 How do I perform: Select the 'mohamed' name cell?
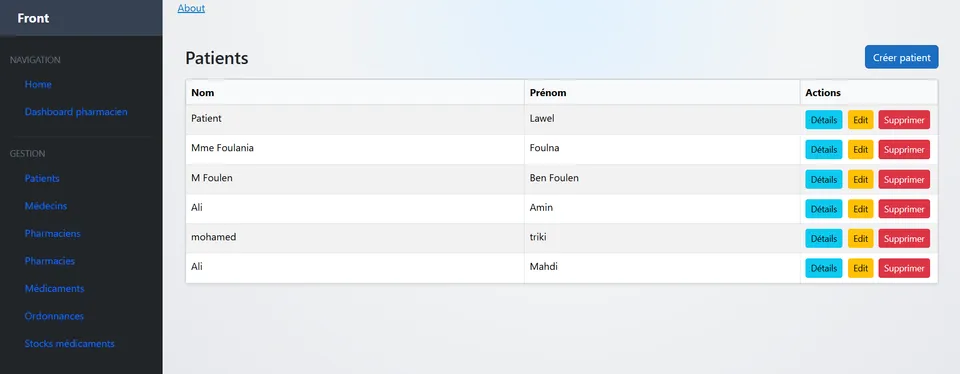tap(355, 238)
